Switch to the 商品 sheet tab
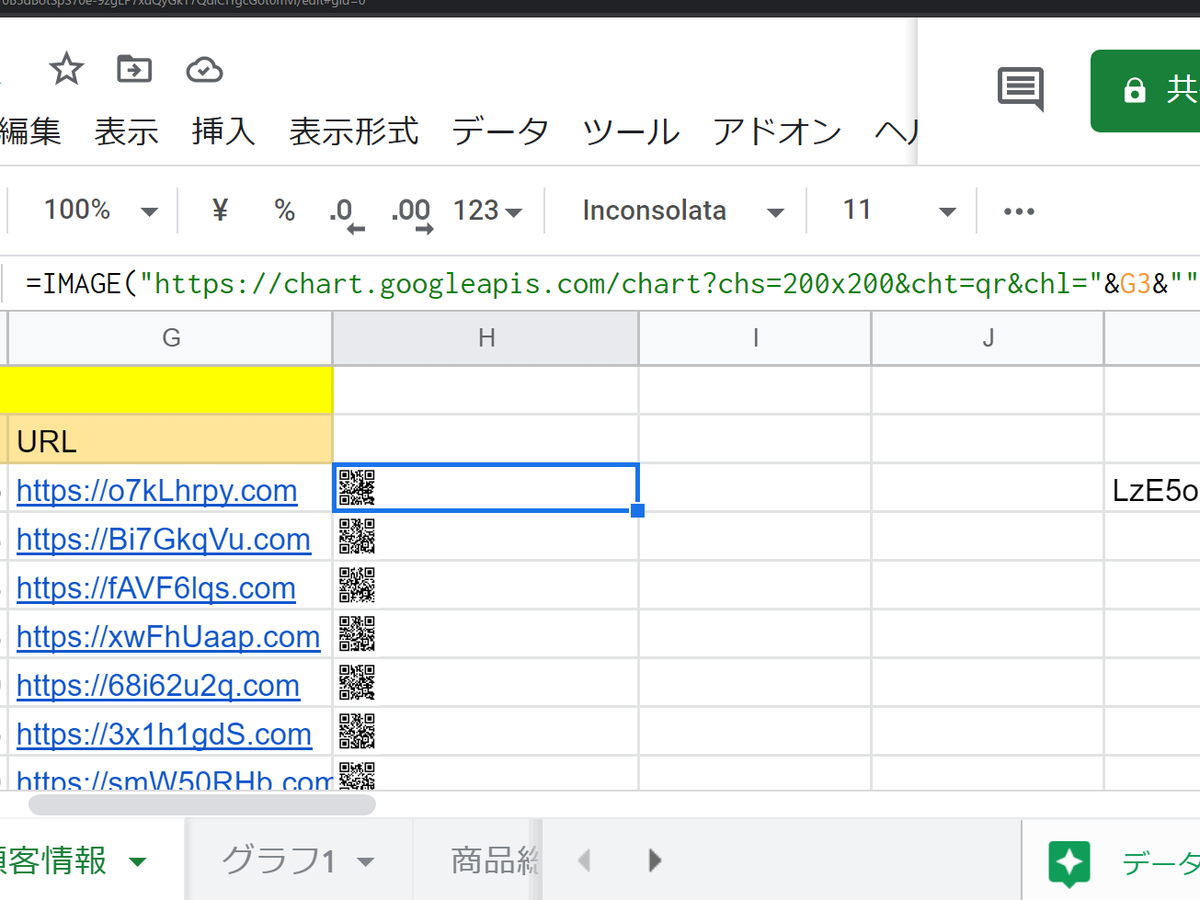Screen dimensions: 1200x900 point(495,861)
